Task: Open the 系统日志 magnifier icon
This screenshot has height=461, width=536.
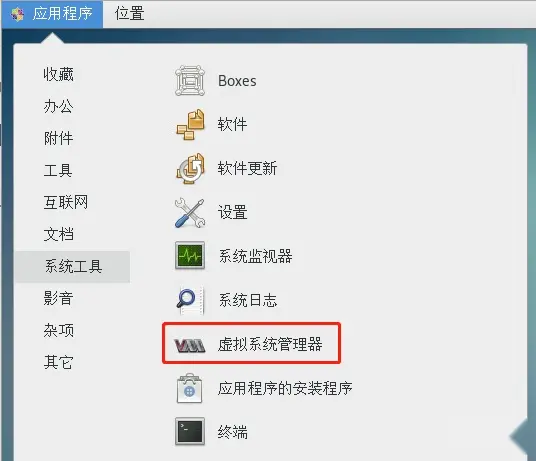Action: pyautogui.click(x=190, y=300)
